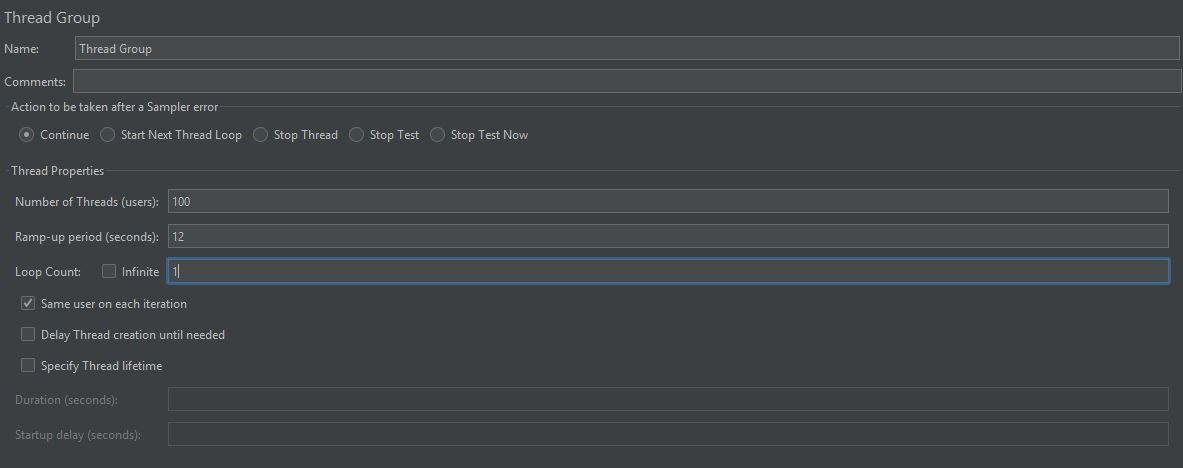Click the Thread Properties section label
1183x468 pixels.
[57, 171]
